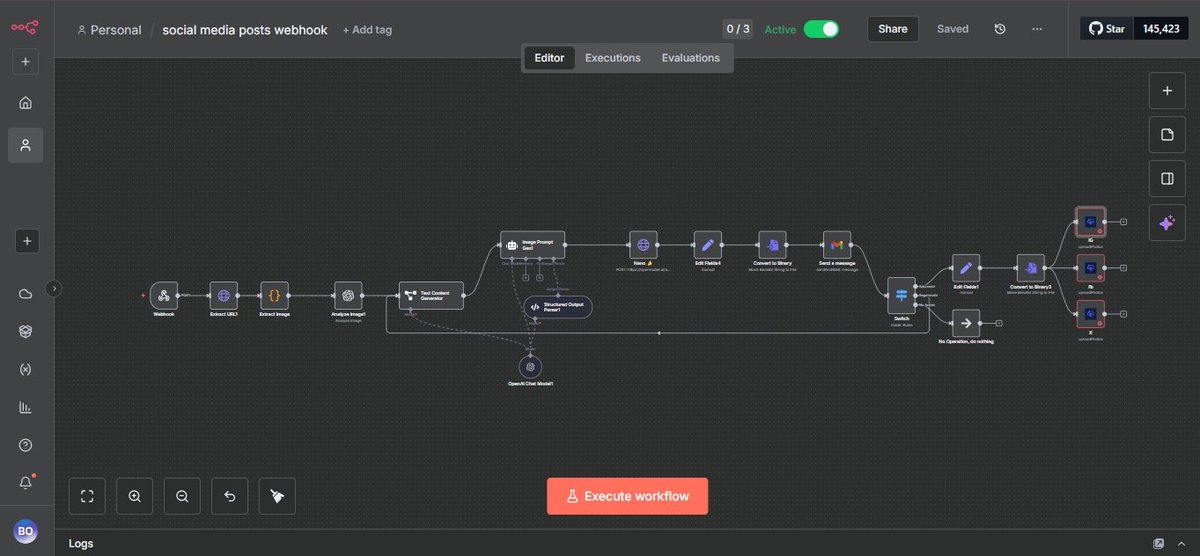Toggle the focus panel icon on the right
This screenshot has width=1200, height=556.
coord(1166,179)
